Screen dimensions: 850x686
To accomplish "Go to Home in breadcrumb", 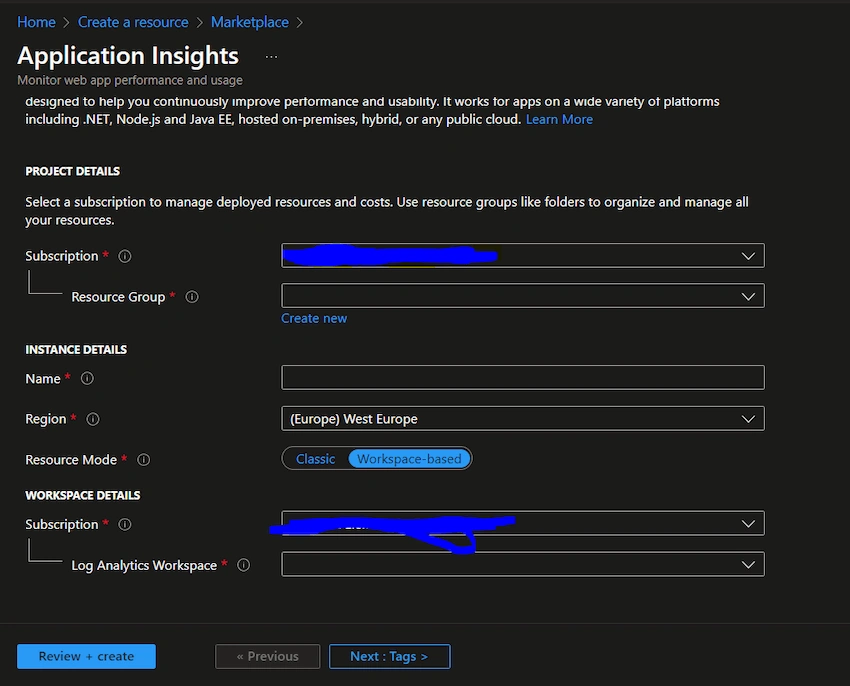I will pos(36,22).
